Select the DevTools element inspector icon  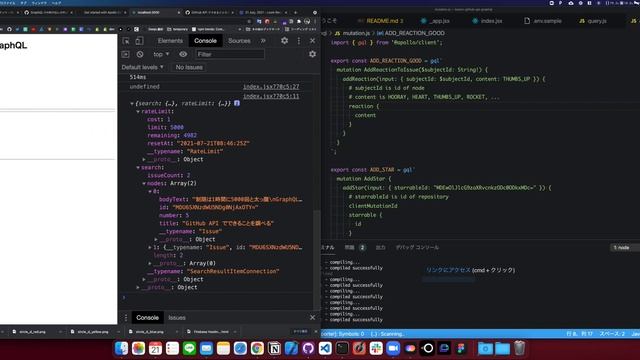click(x=126, y=41)
